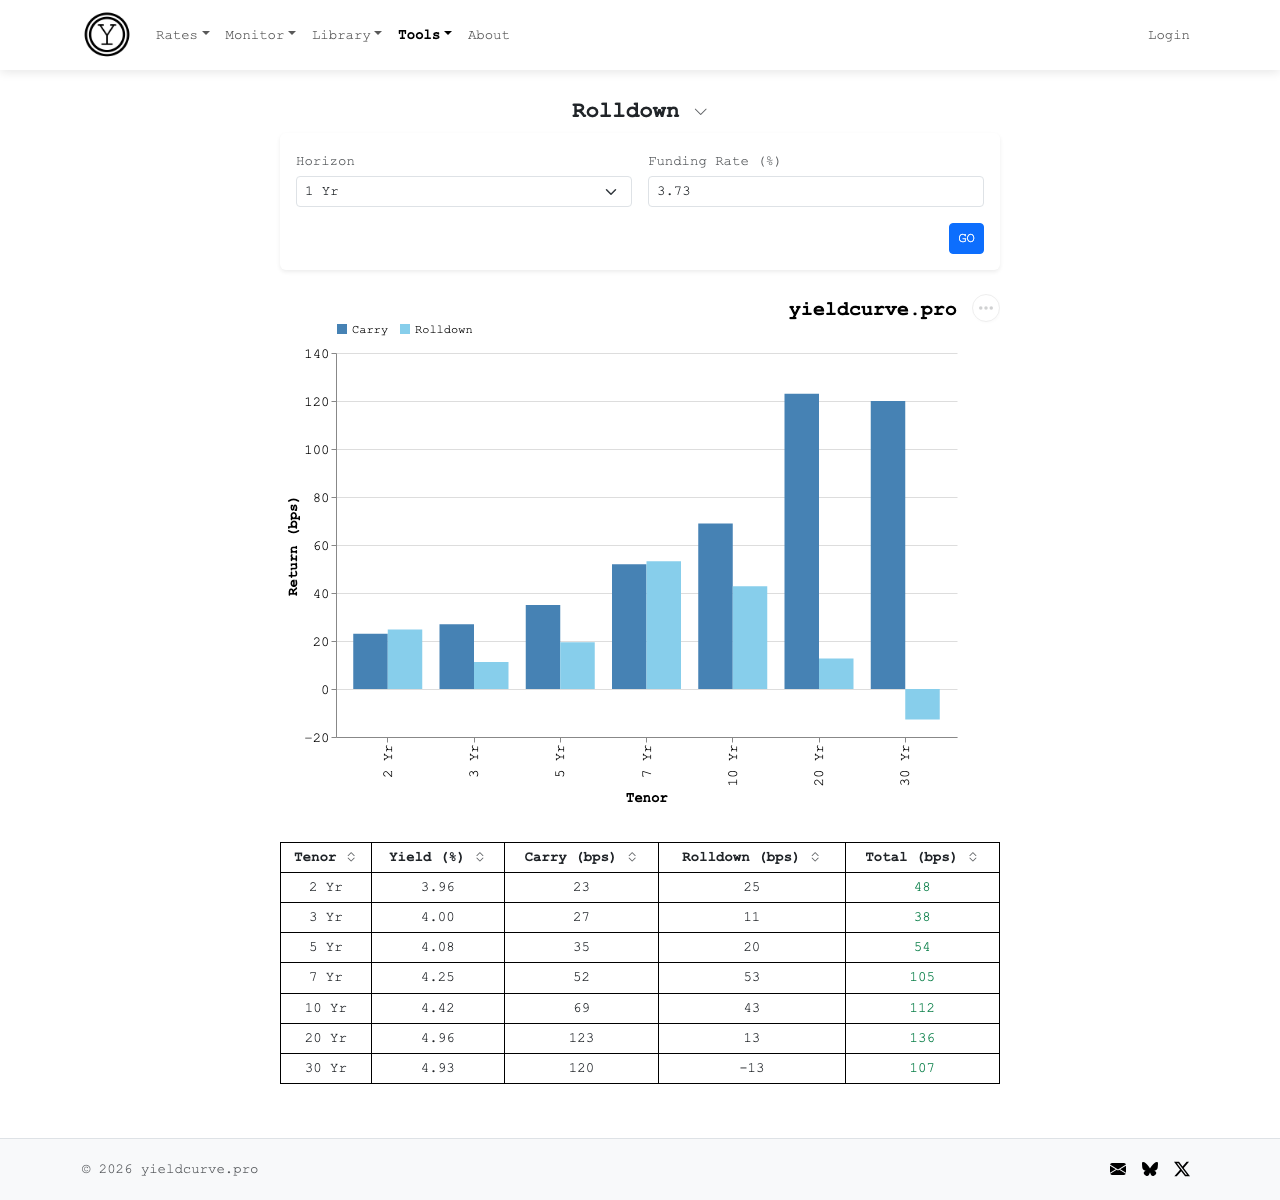Expand the Horizon 1 Yr dropdown
The image size is (1280, 1200).
(x=464, y=192)
